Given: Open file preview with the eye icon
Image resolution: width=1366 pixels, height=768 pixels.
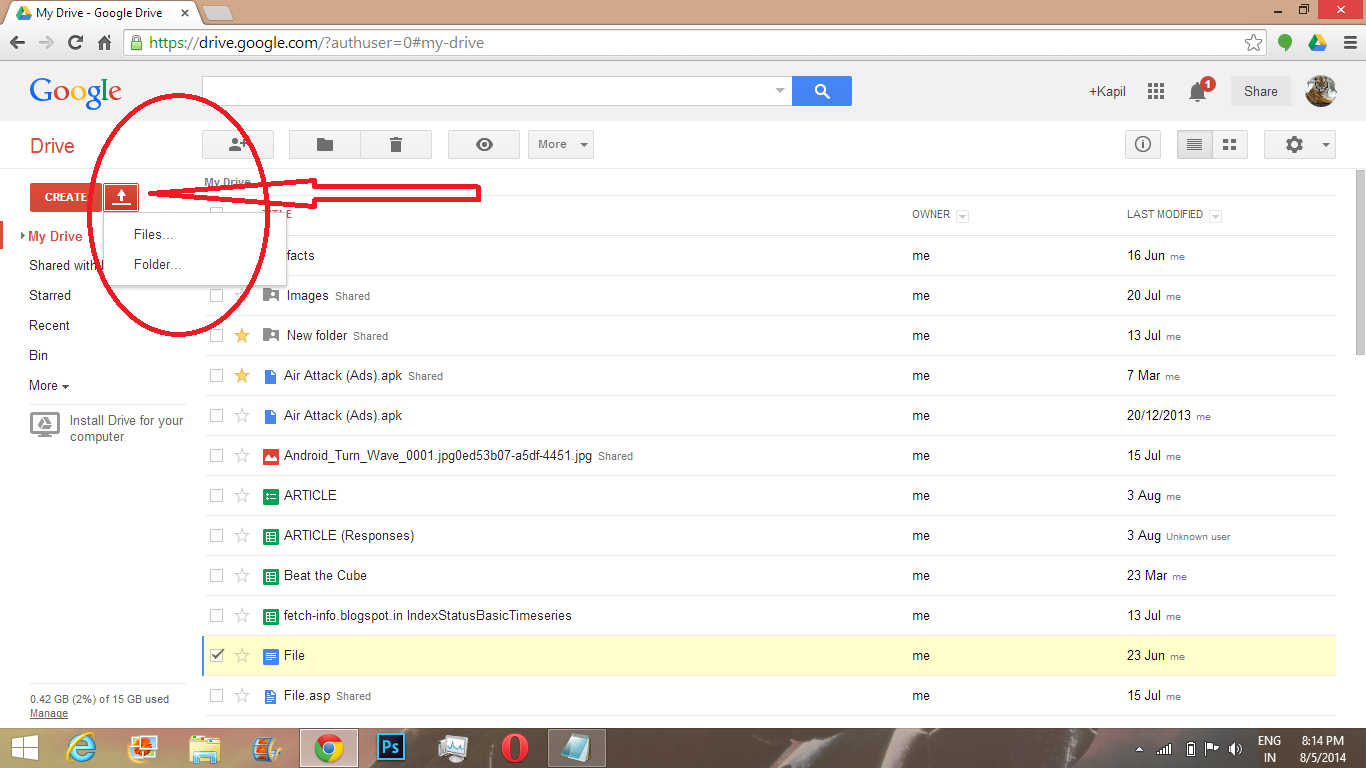Looking at the screenshot, I should 483,144.
